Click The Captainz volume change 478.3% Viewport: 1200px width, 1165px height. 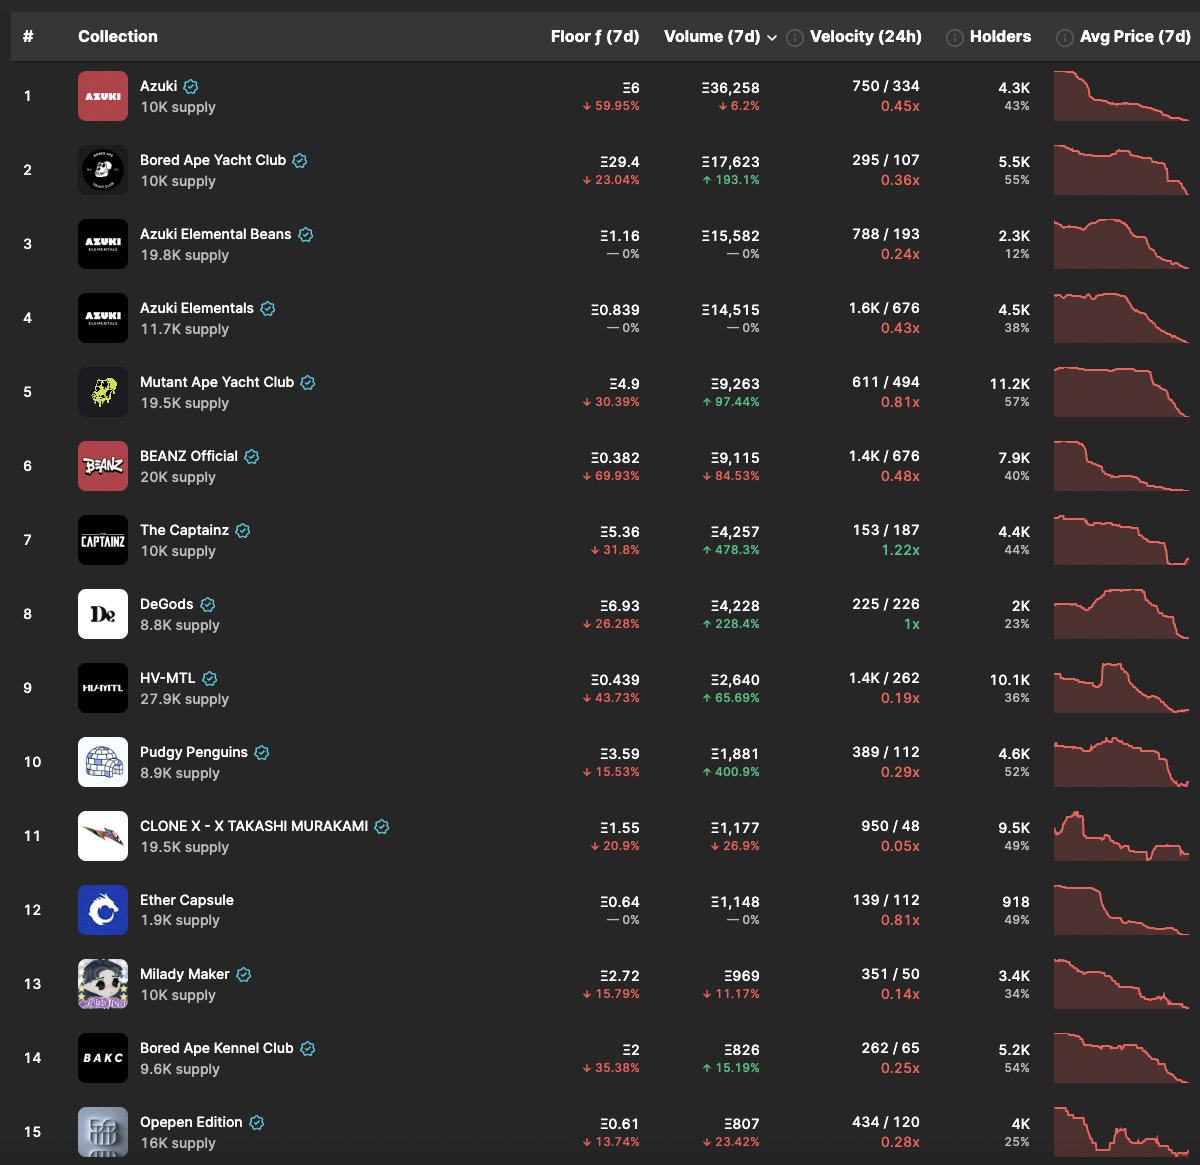coord(731,550)
